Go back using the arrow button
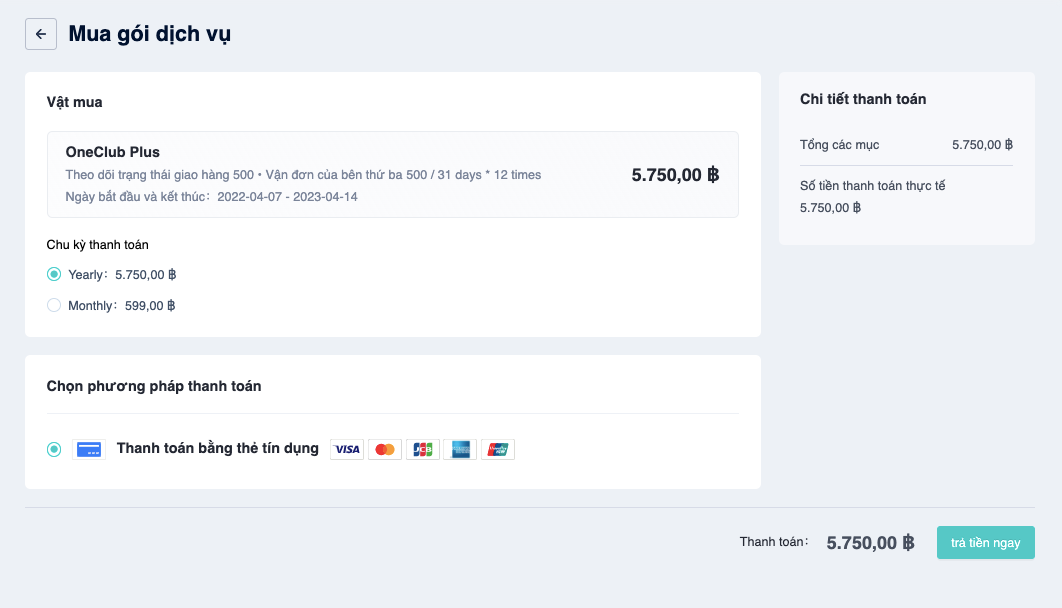 (x=41, y=34)
